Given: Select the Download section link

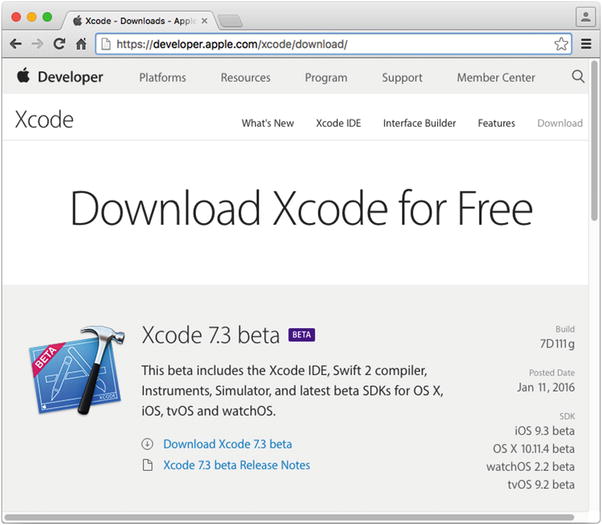Looking at the screenshot, I should coord(560,123).
